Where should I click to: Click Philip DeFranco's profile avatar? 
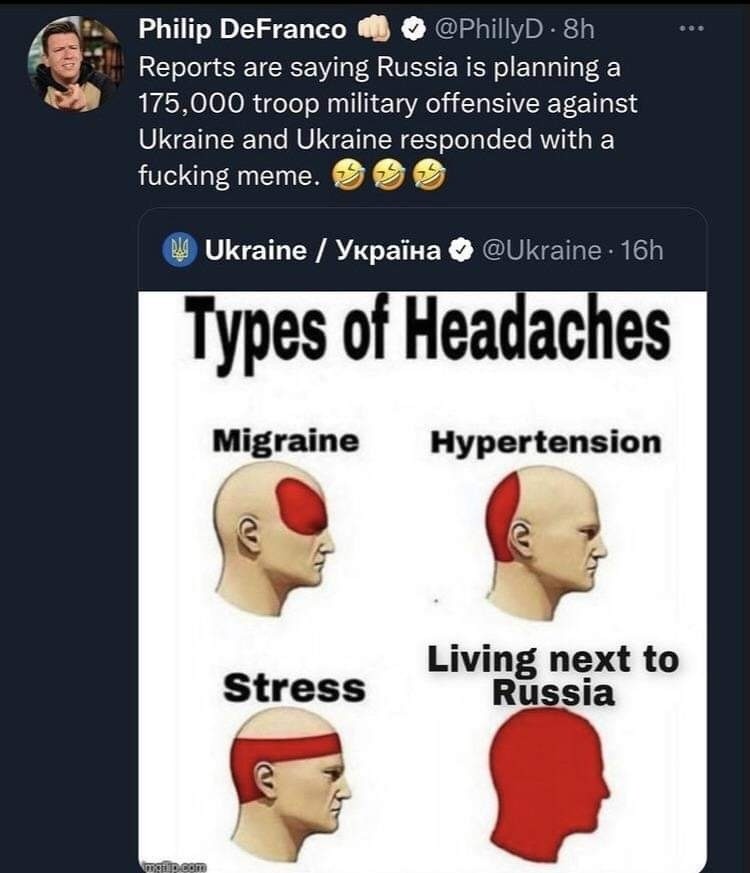[76, 63]
